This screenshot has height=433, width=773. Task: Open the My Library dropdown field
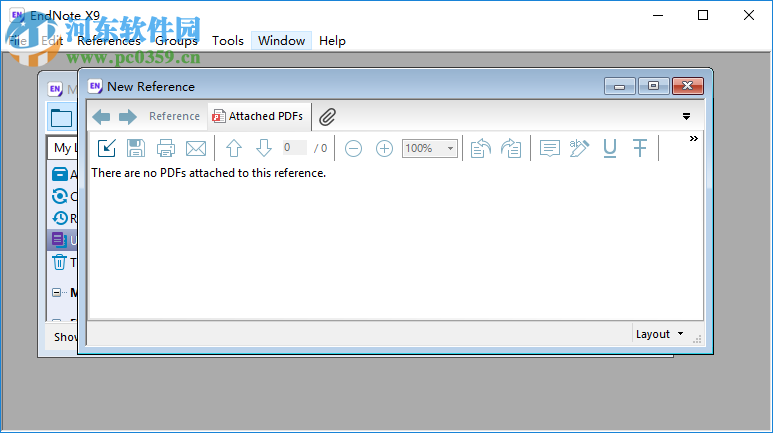pyautogui.click(x=62, y=147)
